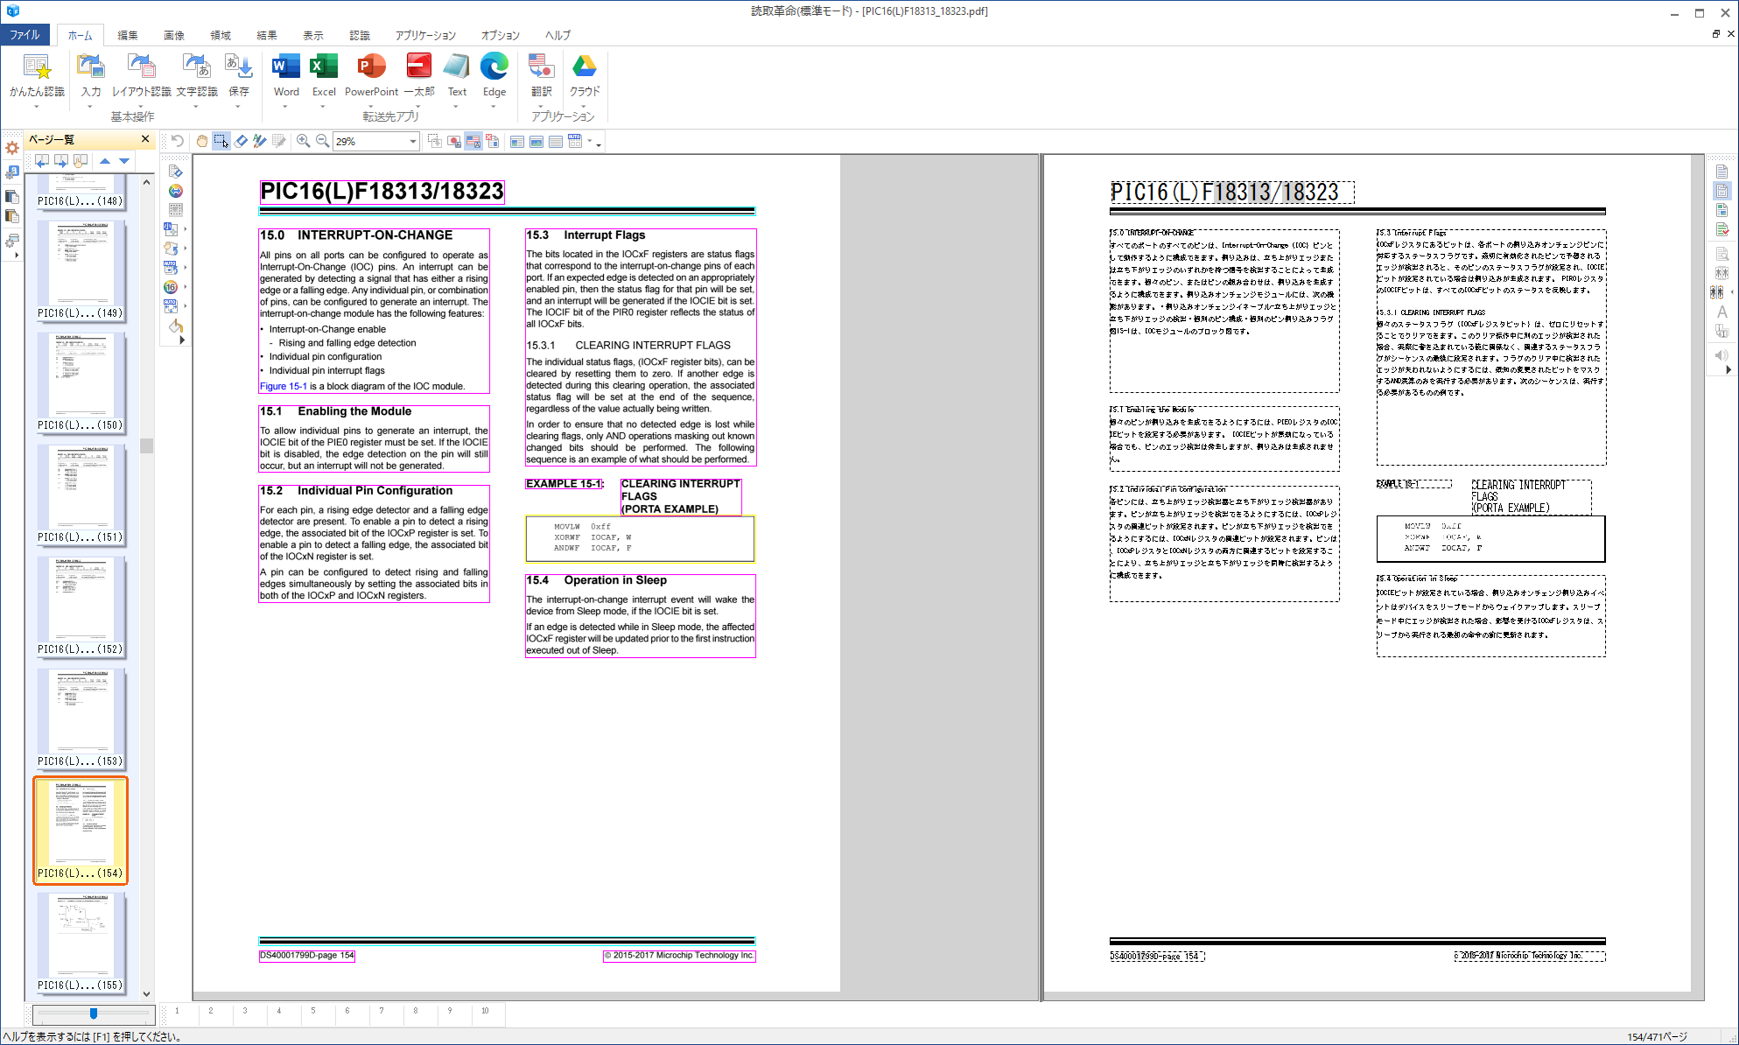The height and width of the screenshot is (1045, 1739).
Task: Select page thumbnail PIC16(L)...(150)
Action: pyautogui.click(x=80, y=382)
